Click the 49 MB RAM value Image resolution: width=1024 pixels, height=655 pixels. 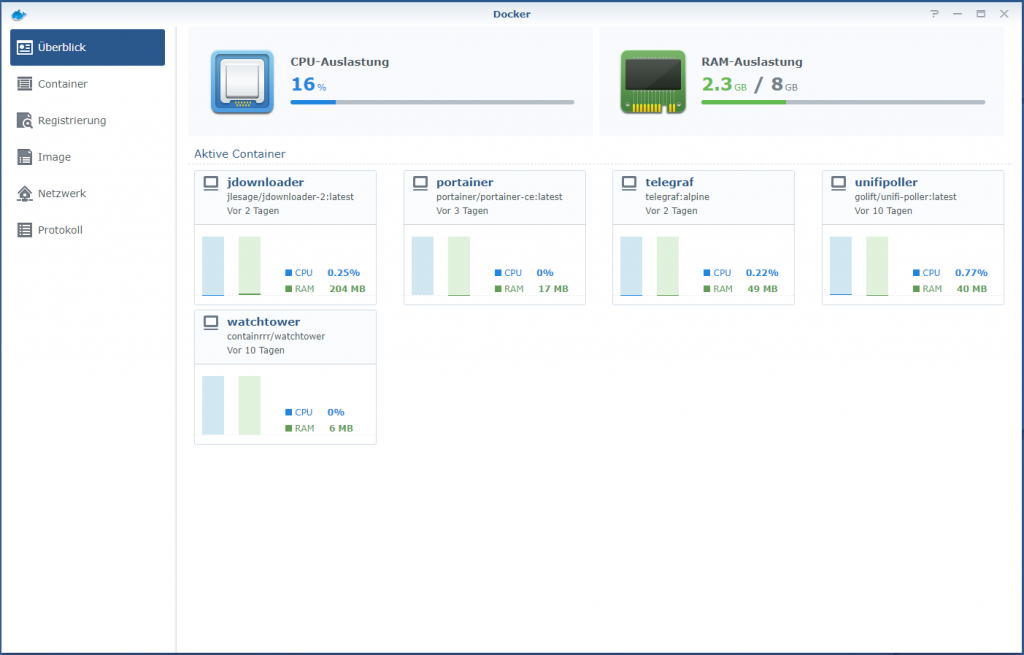coord(762,289)
